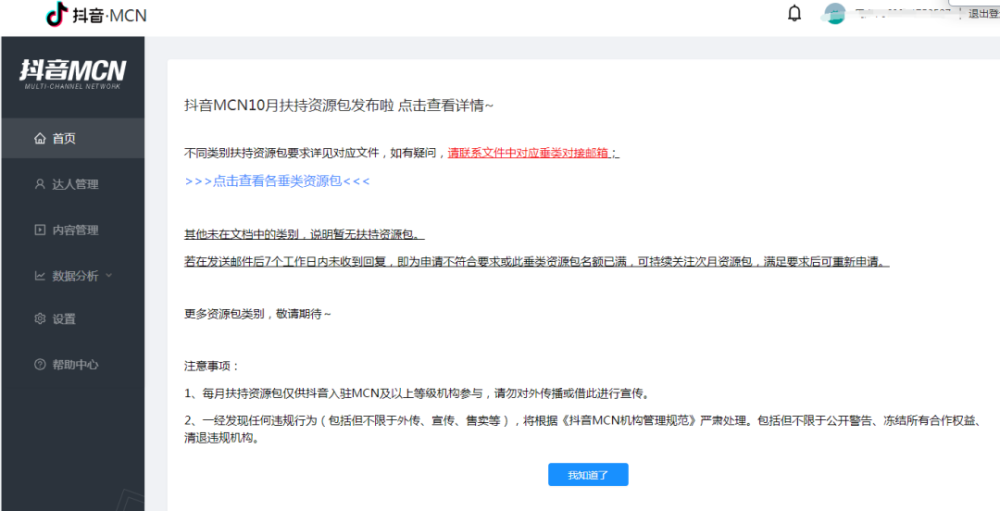Click the gear icon beside 设置
Screen dimensions: 1000x511
click(x=40, y=318)
